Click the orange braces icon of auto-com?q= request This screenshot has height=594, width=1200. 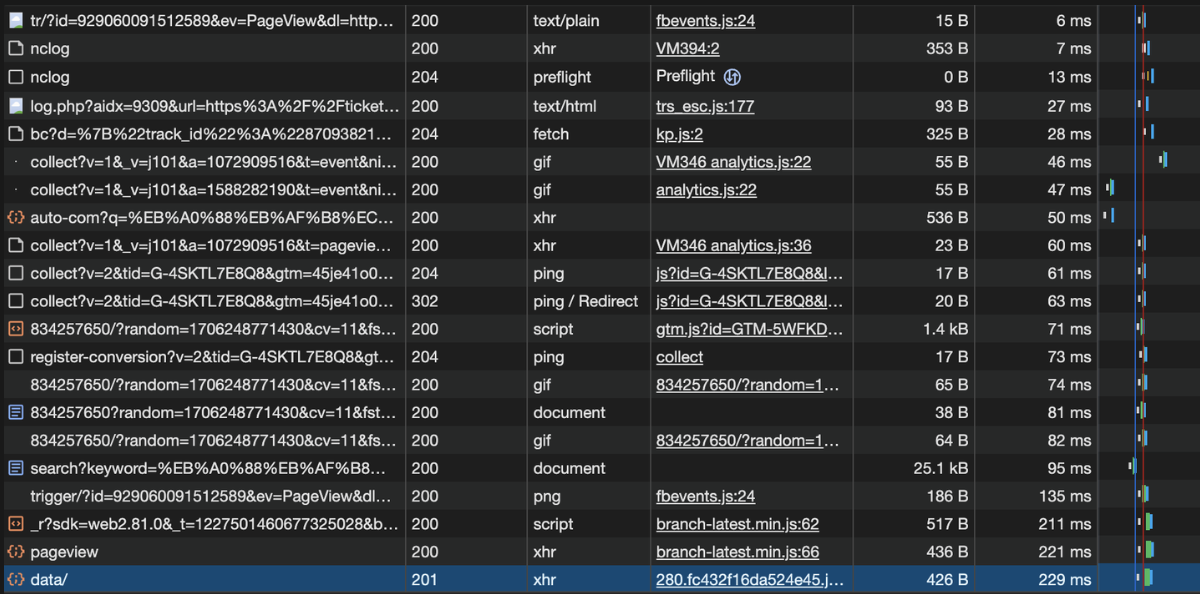[x=15, y=217]
